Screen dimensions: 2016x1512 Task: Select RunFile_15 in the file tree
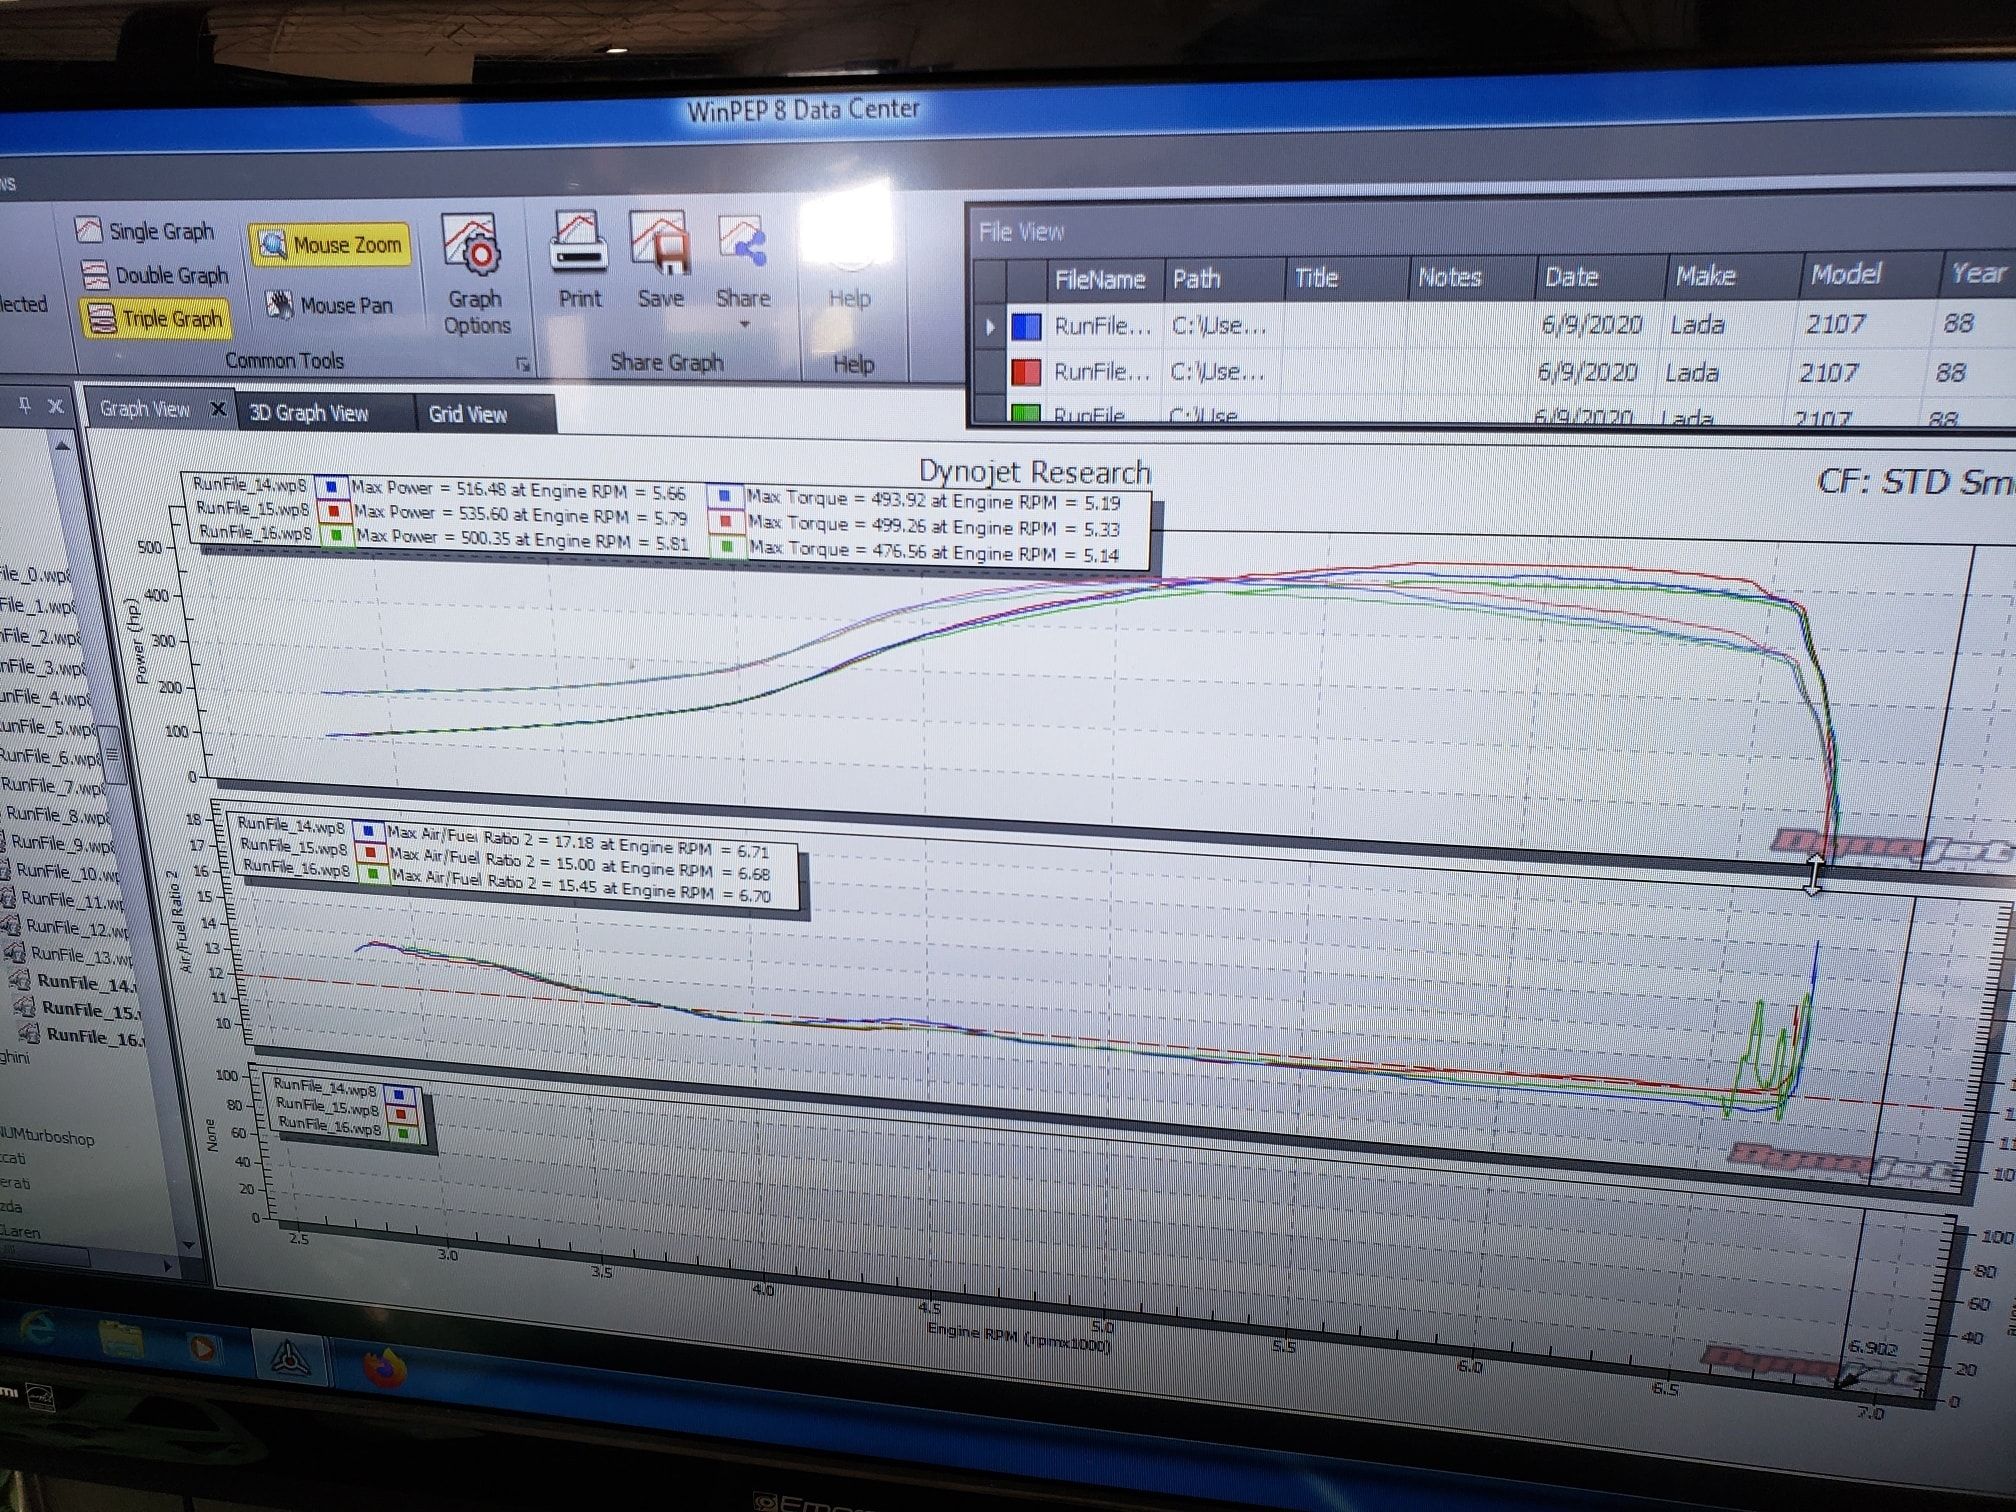92,1010
